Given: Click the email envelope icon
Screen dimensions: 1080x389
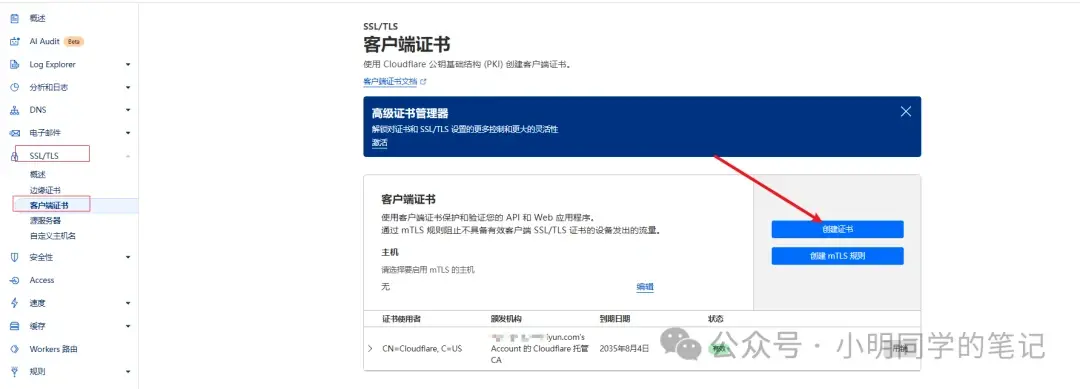Looking at the screenshot, I should [x=14, y=133].
